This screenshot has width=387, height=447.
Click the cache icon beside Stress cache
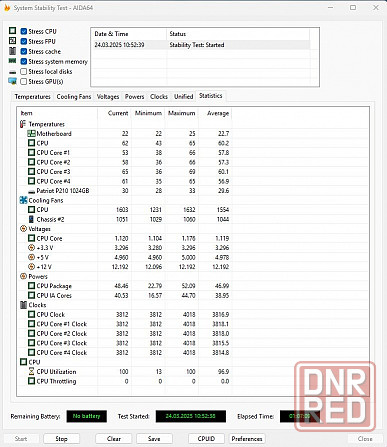[12, 51]
